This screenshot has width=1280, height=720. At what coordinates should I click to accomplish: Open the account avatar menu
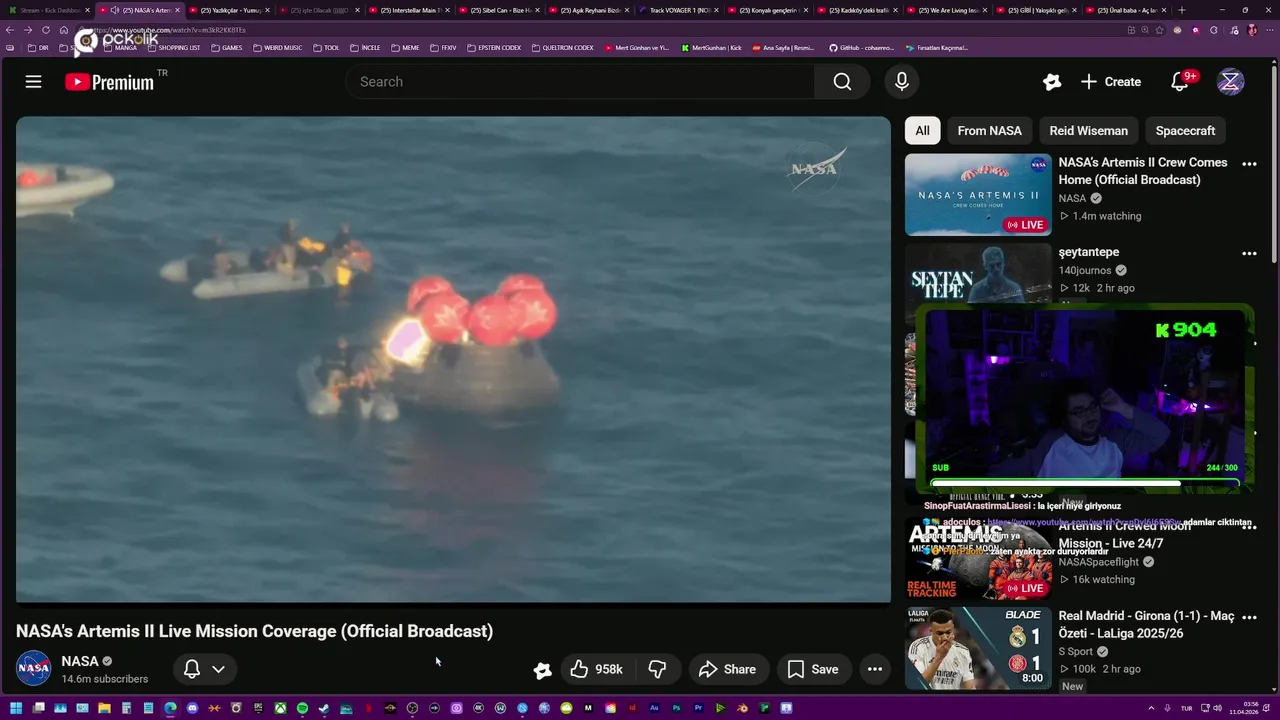click(1231, 82)
